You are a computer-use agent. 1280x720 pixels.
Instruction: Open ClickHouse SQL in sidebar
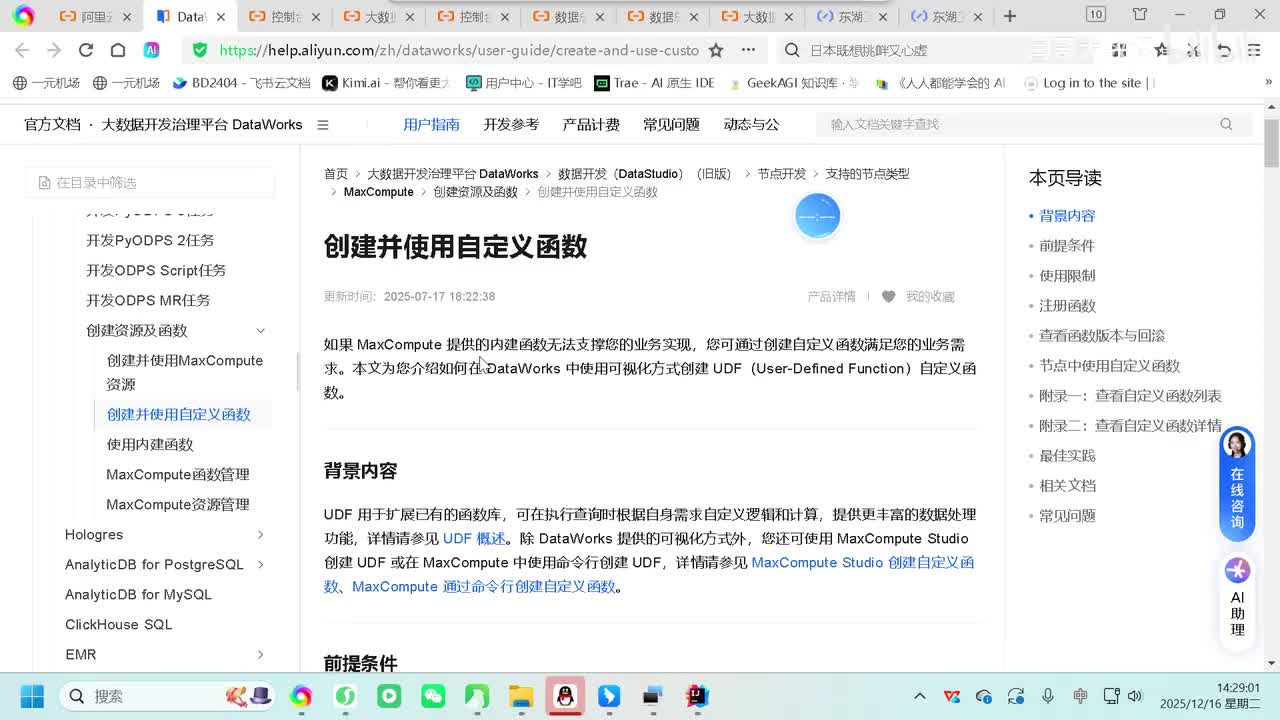tap(118, 624)
